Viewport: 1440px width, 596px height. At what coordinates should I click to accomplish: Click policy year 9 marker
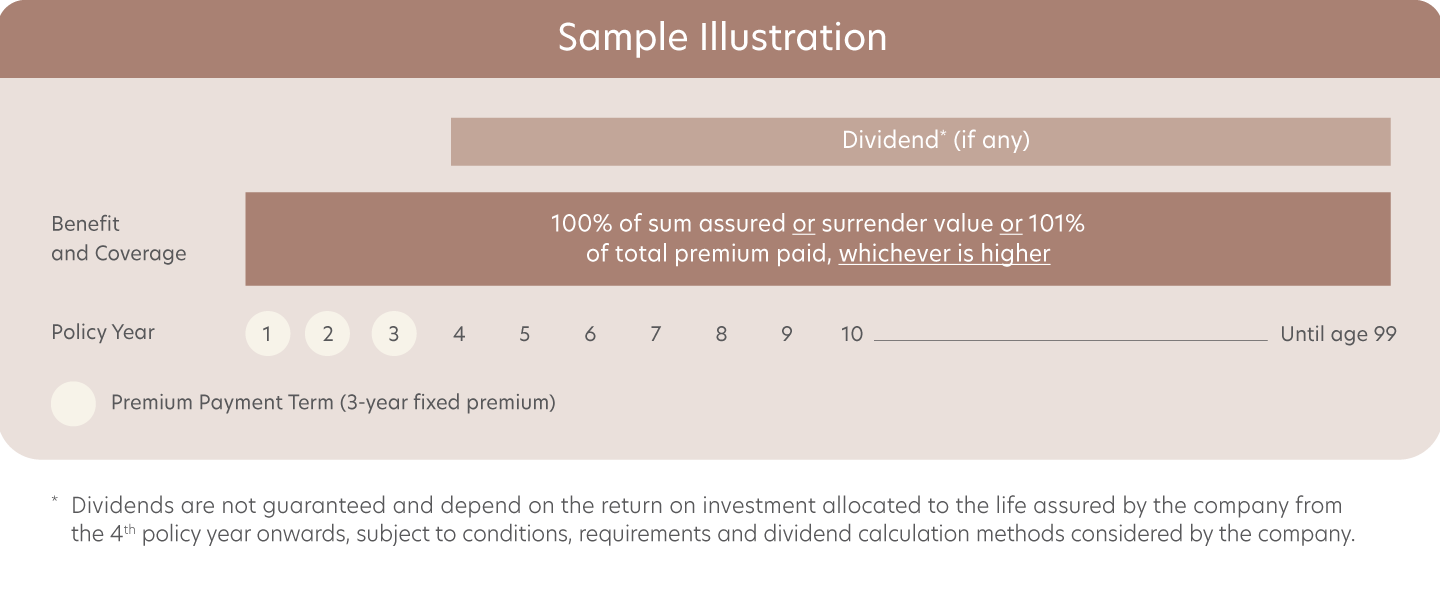(786, 334)
